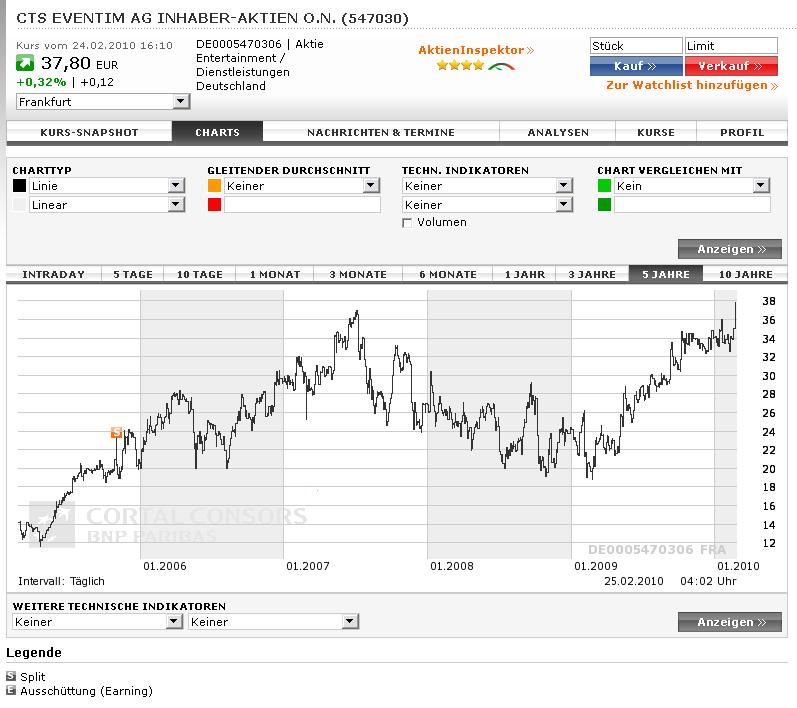Click the blue Kauf button
Viewport: 797px width, 708px height.
coord(636,66)
